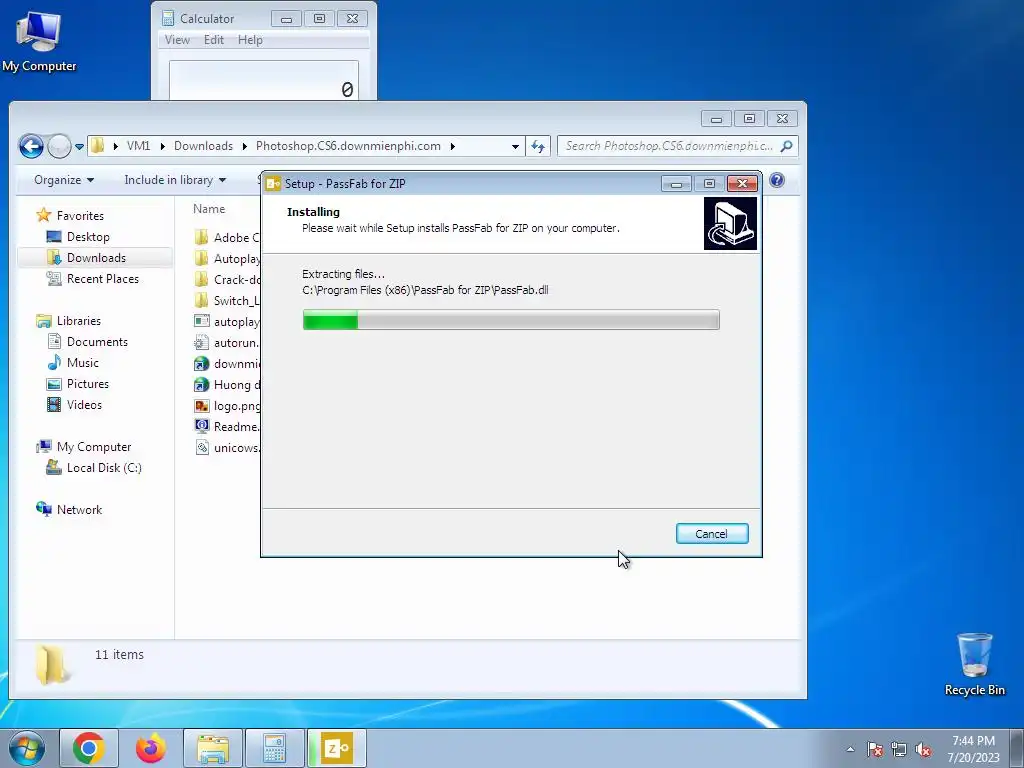Open Documents library
Screen dimensions: 1024x768
point(97,342)
